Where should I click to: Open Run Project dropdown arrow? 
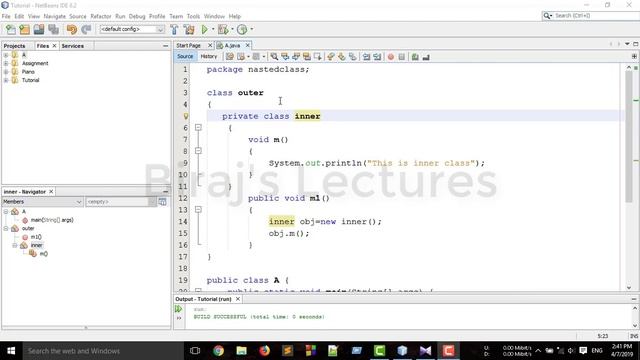tap(213, 29)
